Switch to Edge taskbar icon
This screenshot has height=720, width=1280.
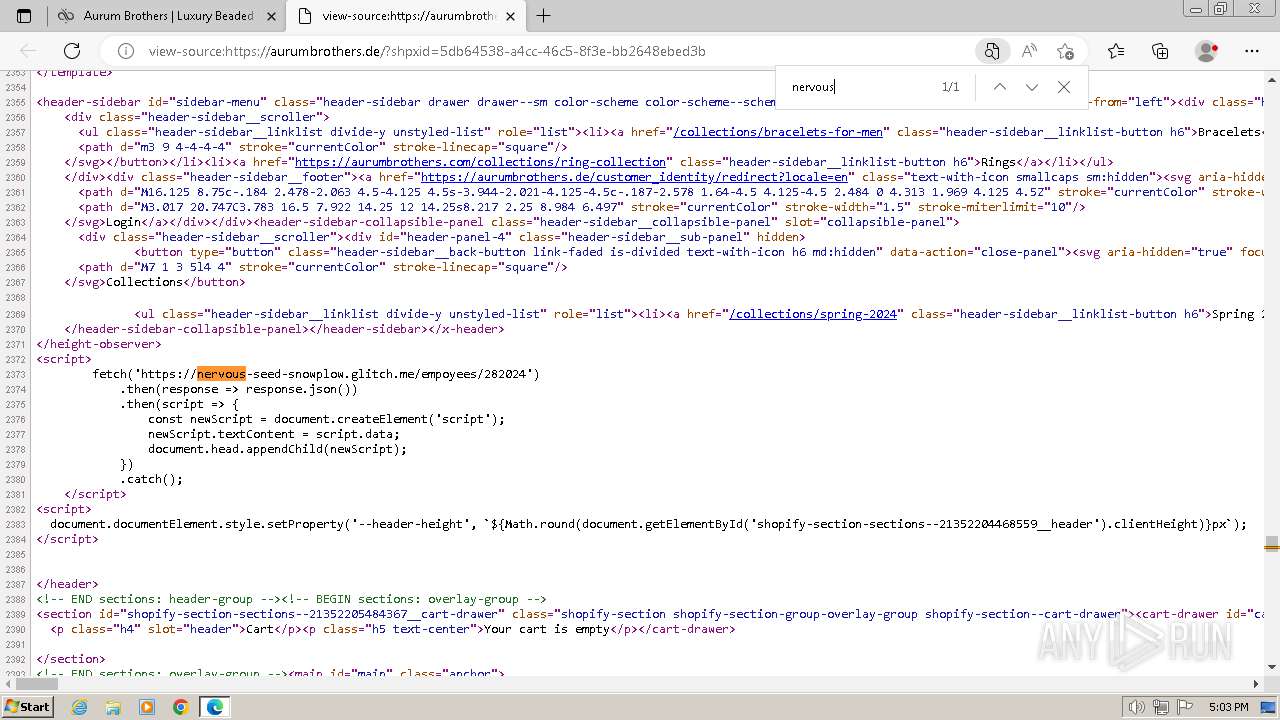point(215,707)
